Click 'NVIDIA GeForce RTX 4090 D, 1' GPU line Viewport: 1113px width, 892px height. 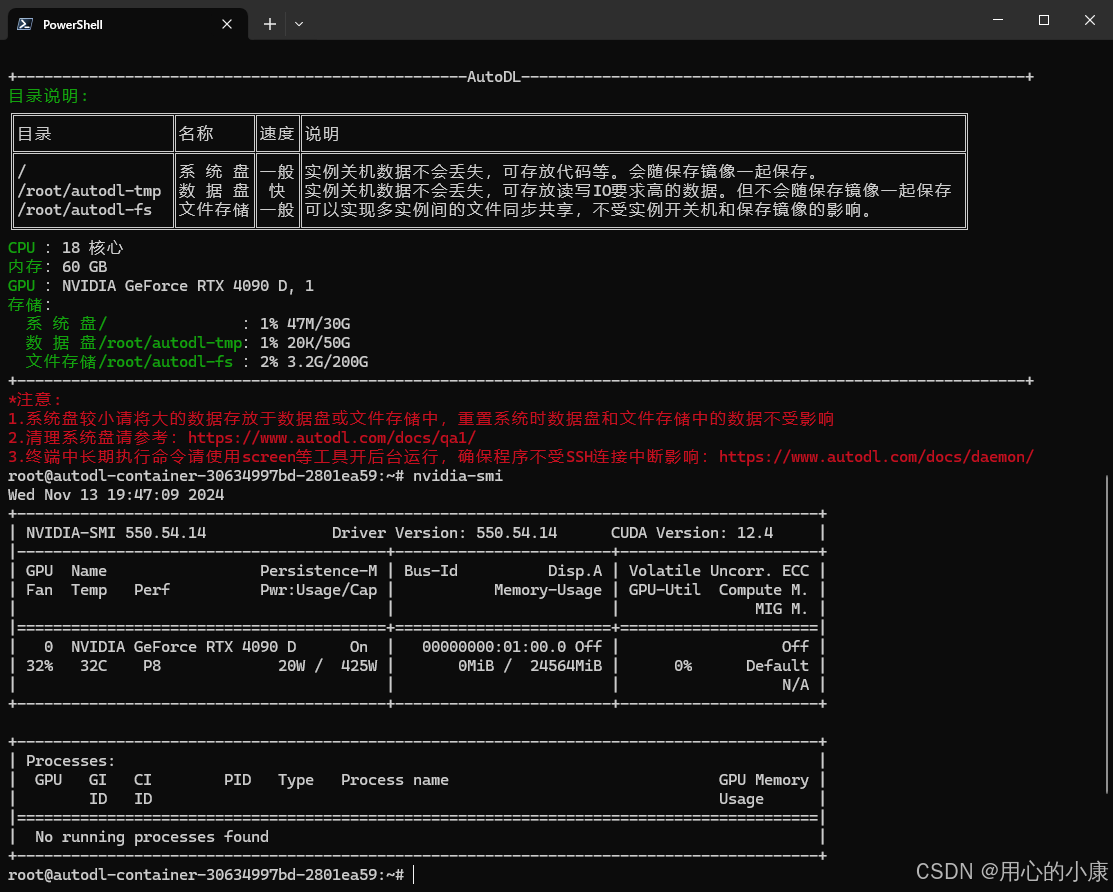187,286
